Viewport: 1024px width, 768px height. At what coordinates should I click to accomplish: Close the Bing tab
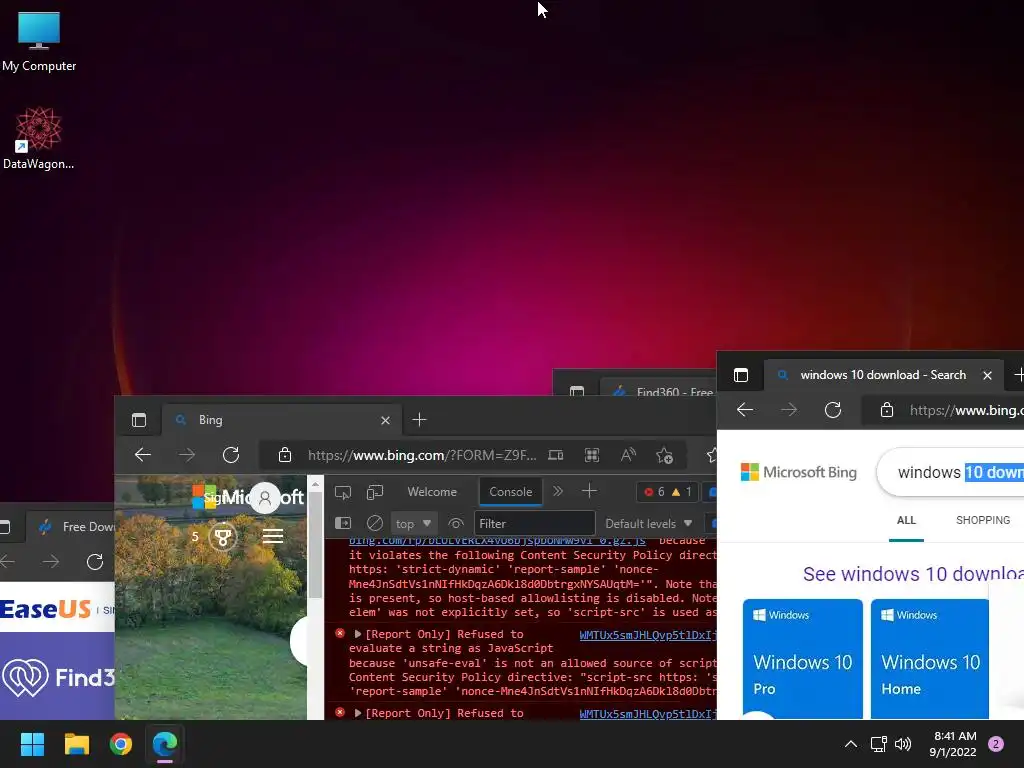point(385,421)
